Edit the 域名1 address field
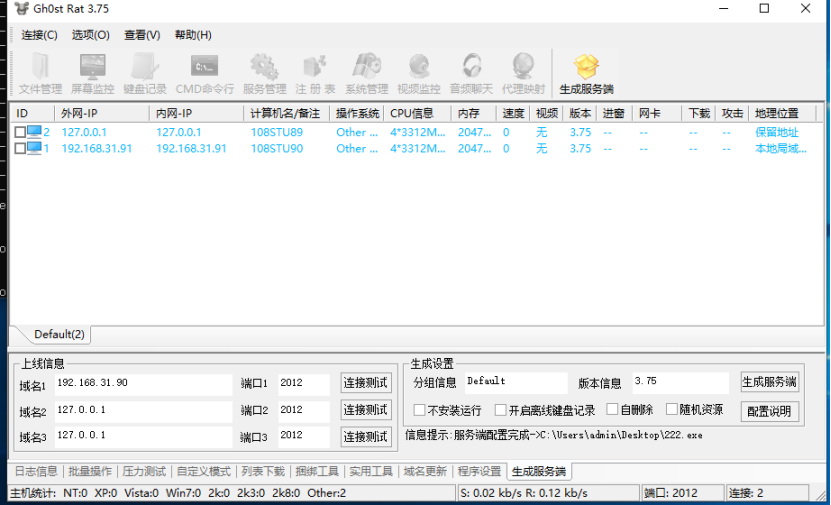Image resolution: width=831 pixels, height=505 pixels. pyautogui.click(x=143, y=384)
